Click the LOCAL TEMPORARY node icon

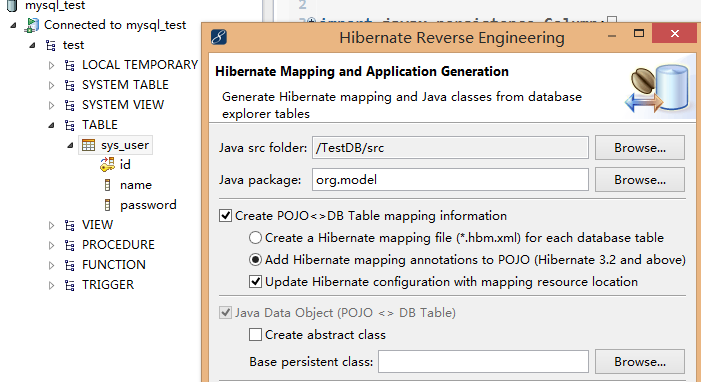coord(70,65)
